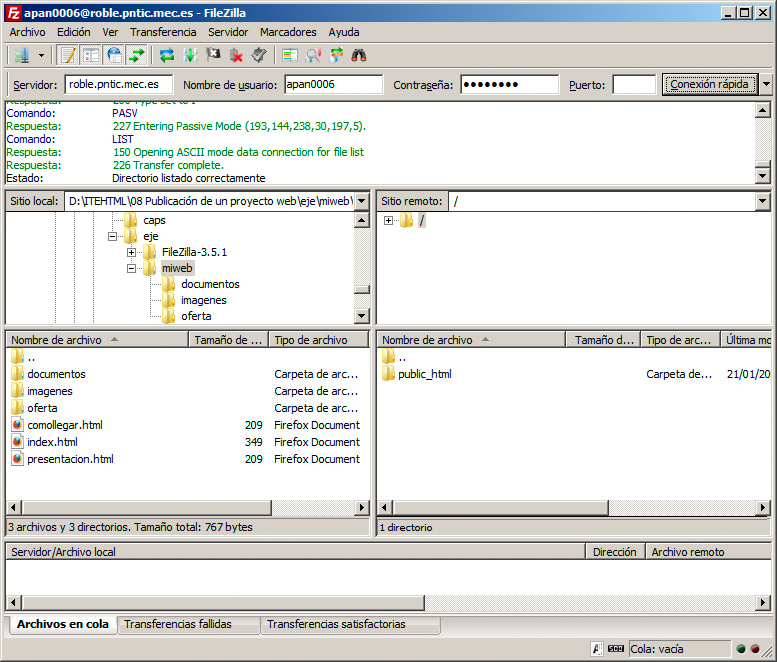Click the Firefox icon beside comollegar.html
The image size is (777, 662).
click(17, 425)
